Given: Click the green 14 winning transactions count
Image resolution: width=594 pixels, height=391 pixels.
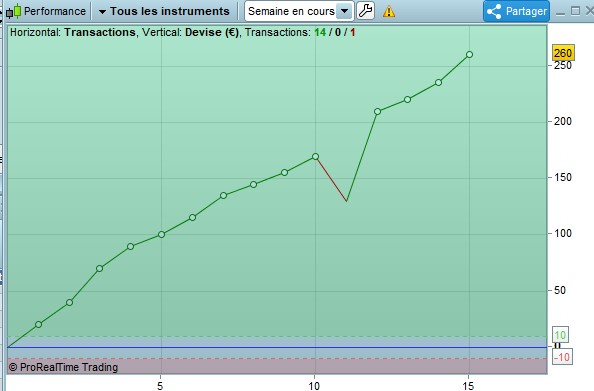Looking at the screenshot, I should coord(320,33).
